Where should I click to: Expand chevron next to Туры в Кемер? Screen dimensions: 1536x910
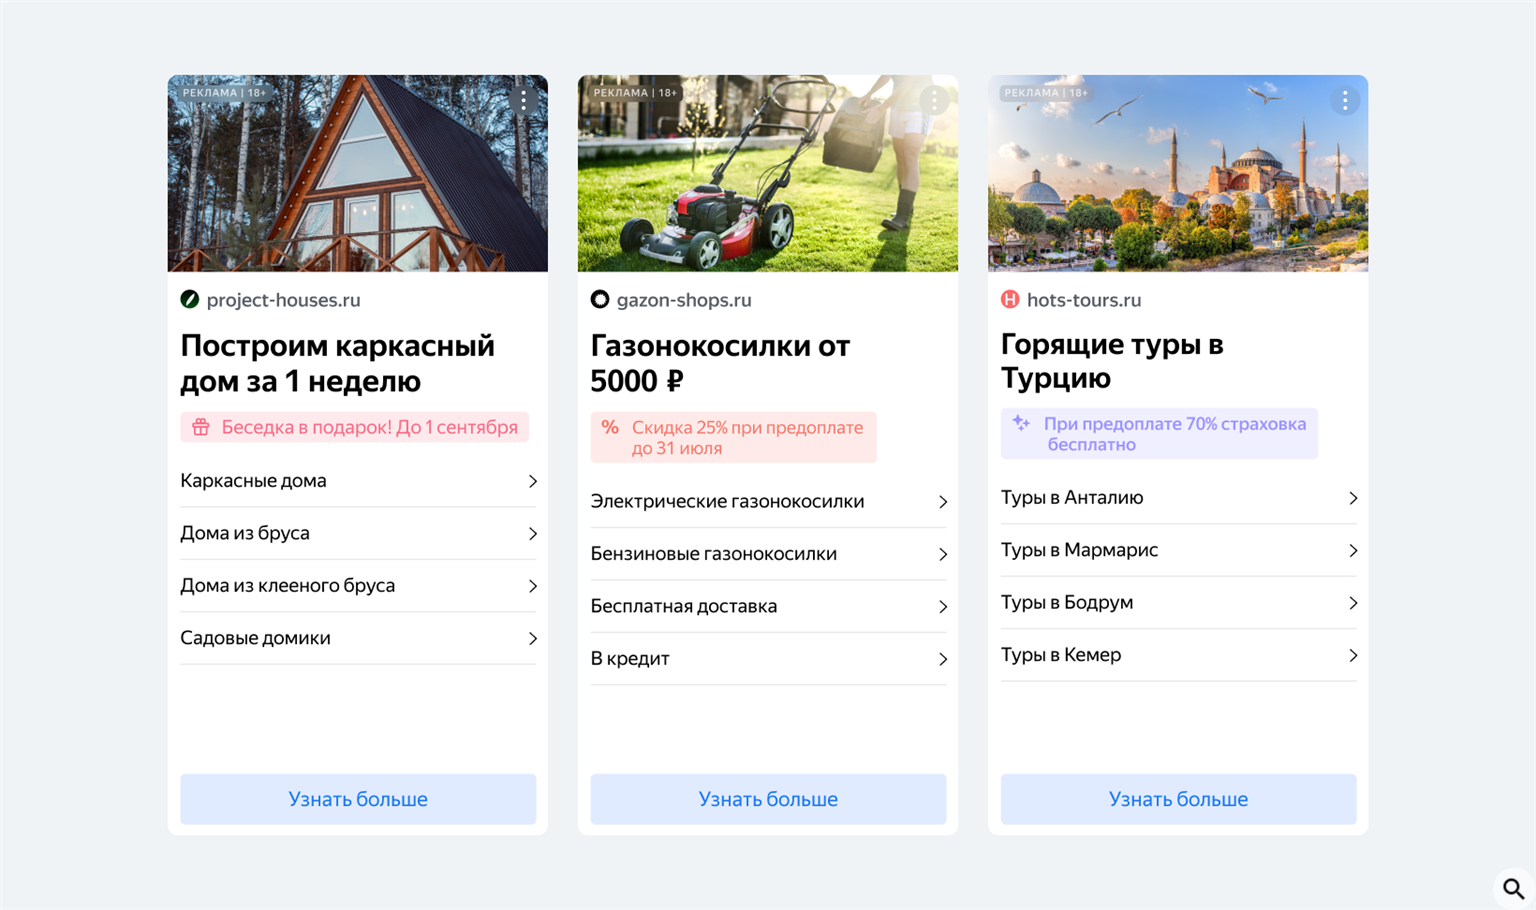point(1352,655)
